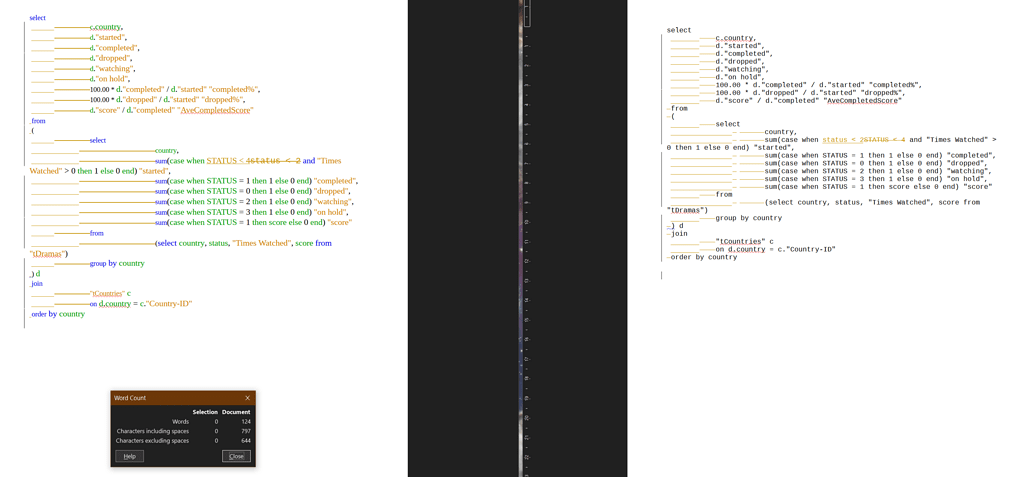The width and height of the screenshot is (1024, 477).
Task: Click "AveCompletedScore" in the left document
Action: pos(216,110)
